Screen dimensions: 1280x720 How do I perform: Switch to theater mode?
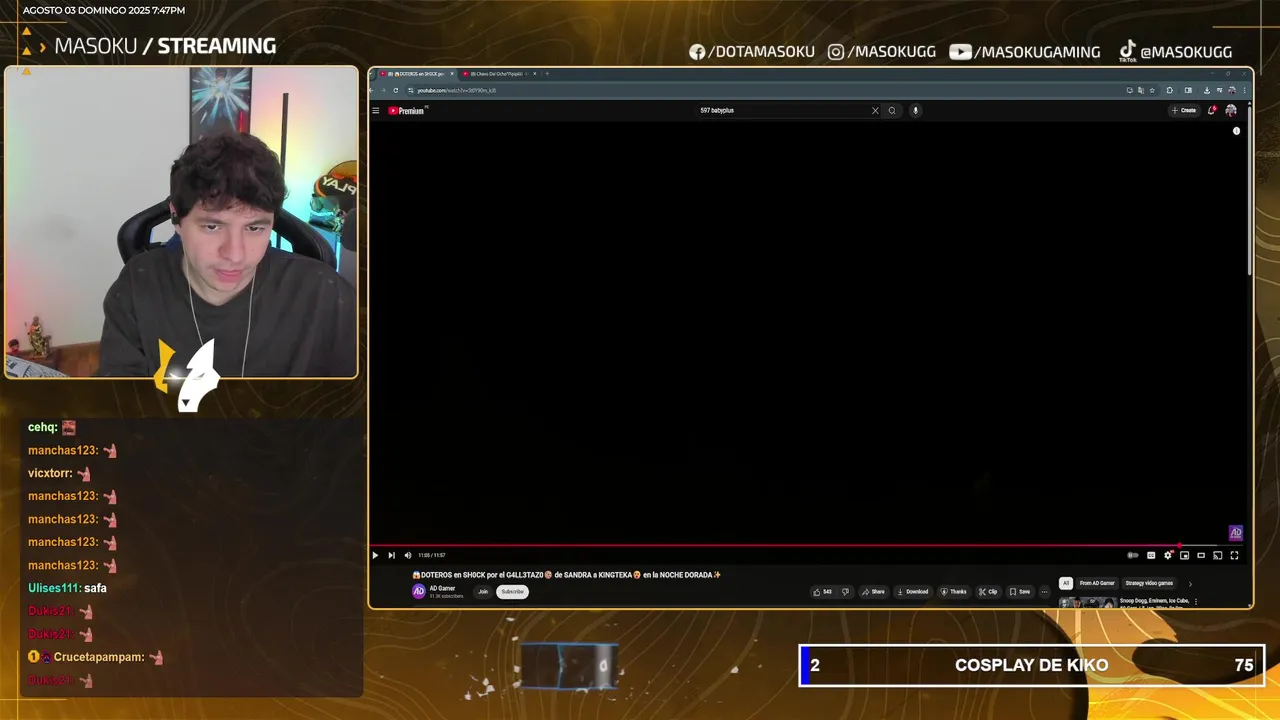click(1201, 555)
